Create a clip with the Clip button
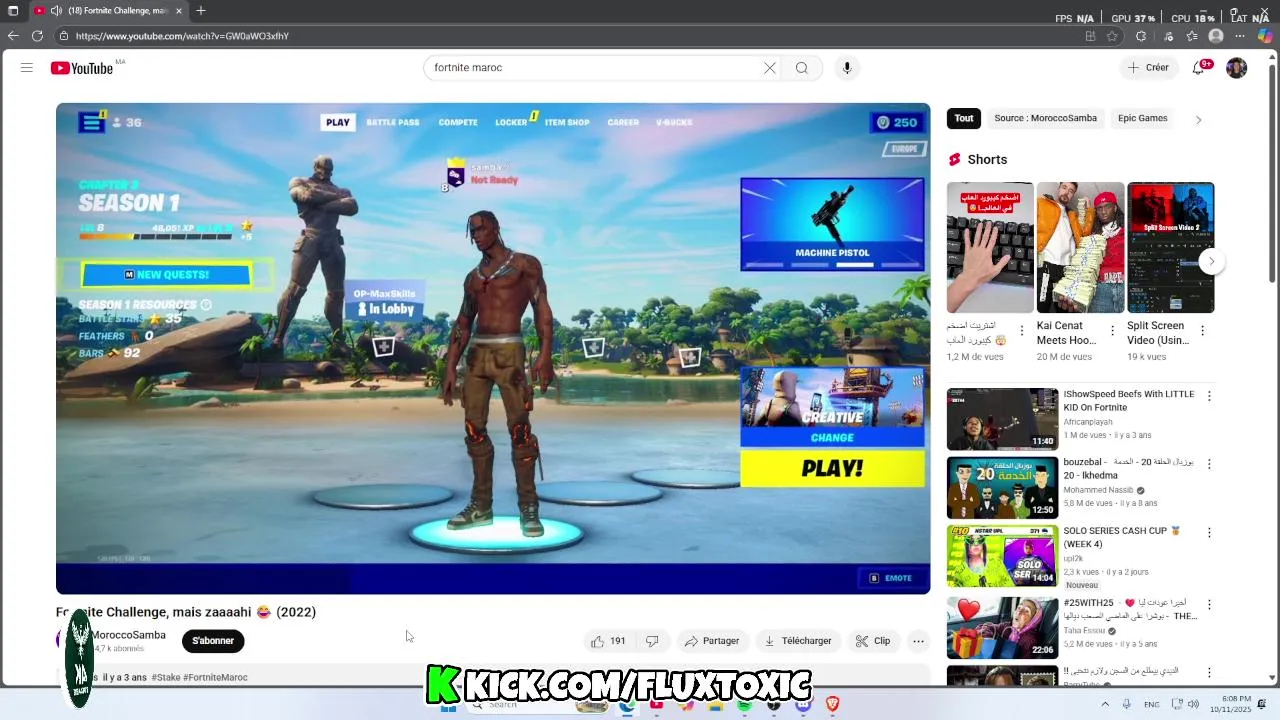The height and width of the screenshot is (720, 1280). click(x=873, y=641)
